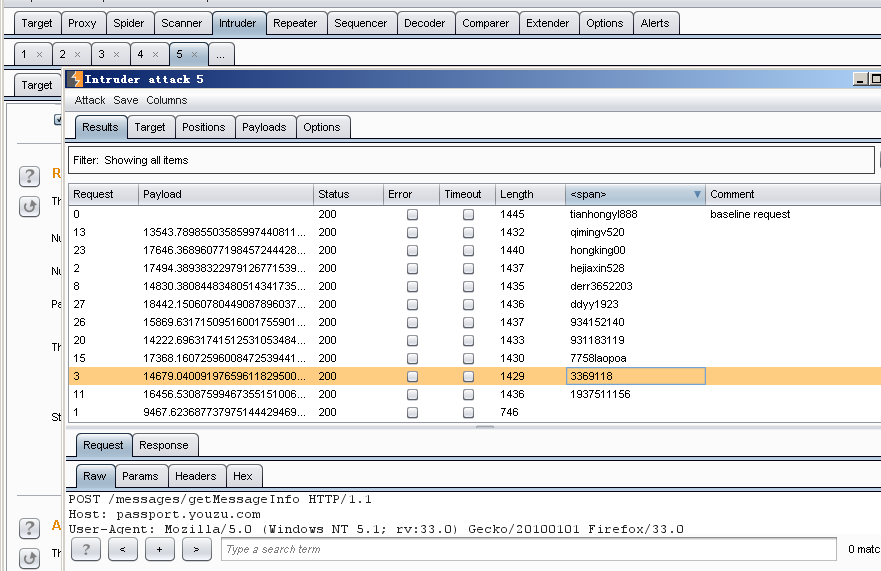Open the Save menu

(x=126, y=100)
